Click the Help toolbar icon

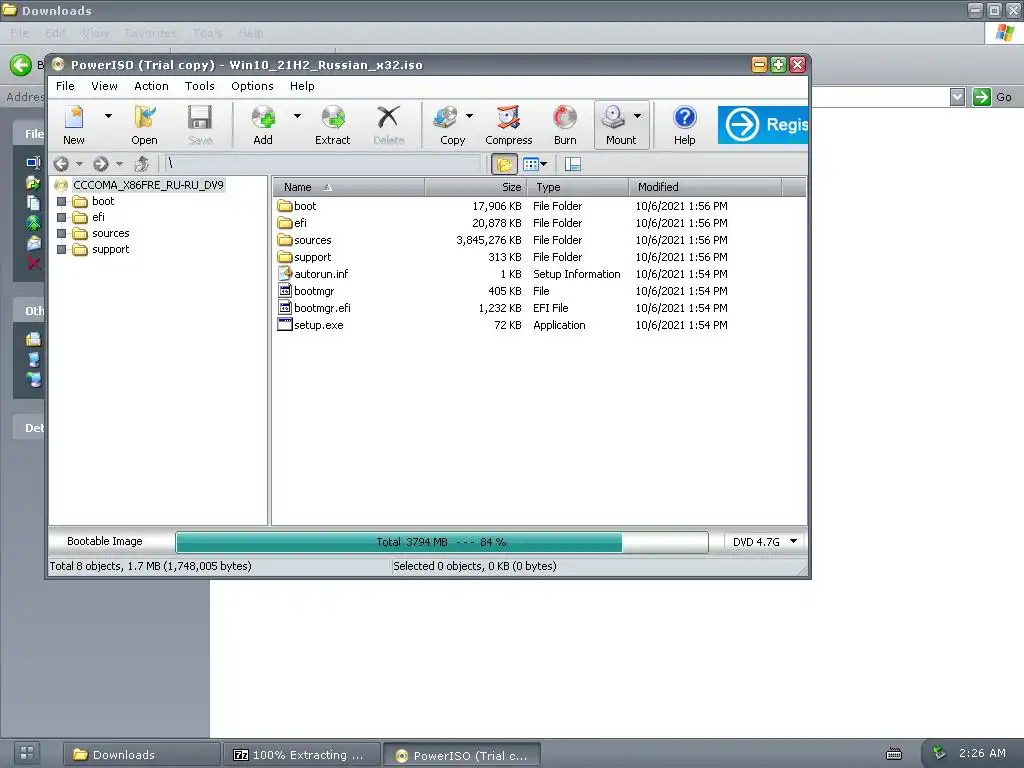click(684, 125)
